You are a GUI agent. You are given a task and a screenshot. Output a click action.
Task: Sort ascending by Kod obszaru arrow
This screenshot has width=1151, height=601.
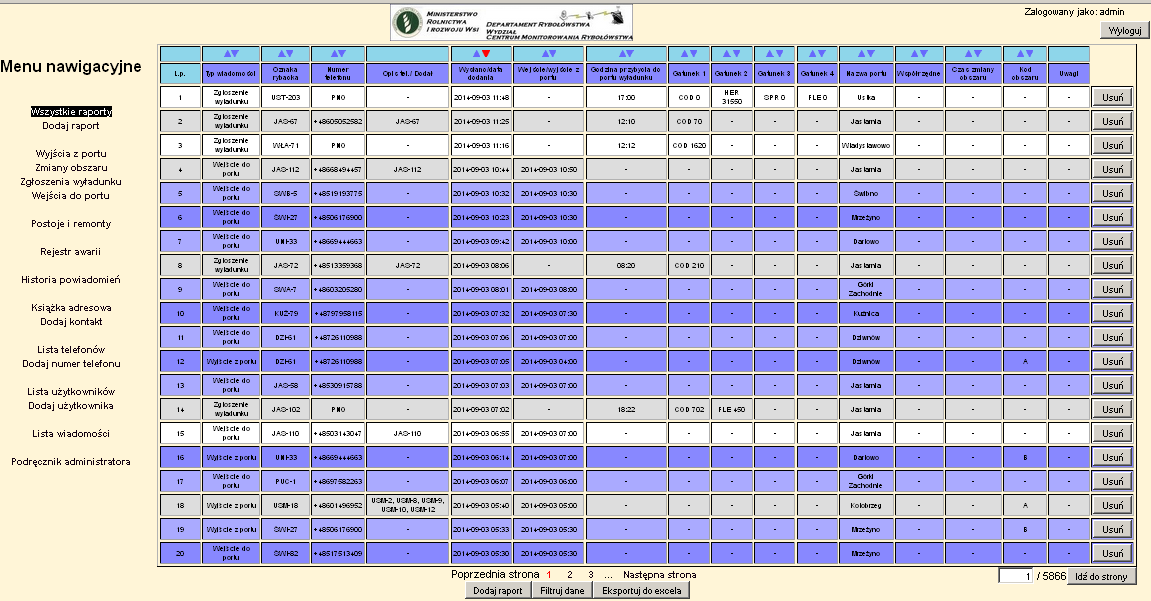[1020, 54]
